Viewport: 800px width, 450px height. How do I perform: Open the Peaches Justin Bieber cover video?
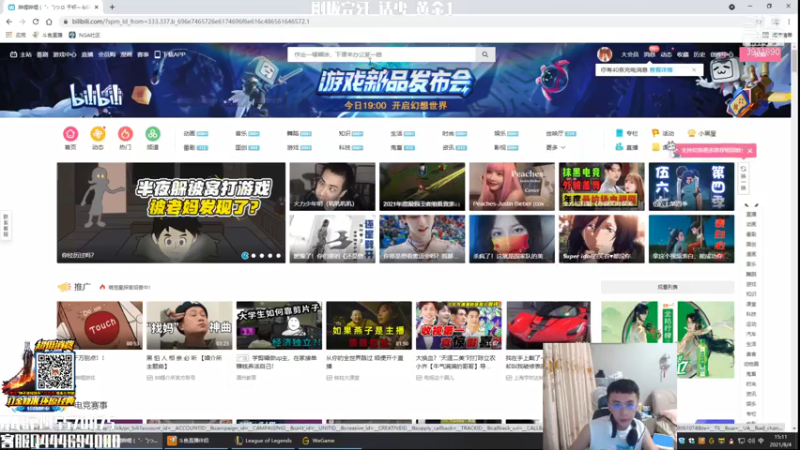512,186
